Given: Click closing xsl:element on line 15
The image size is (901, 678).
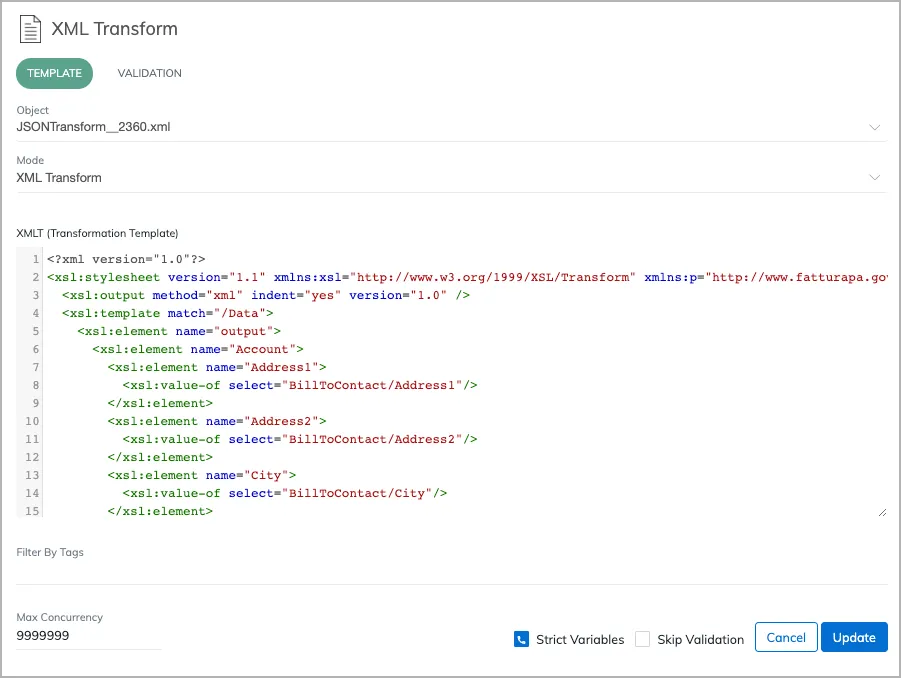Looking at the screenshot, I should [160, 511].
